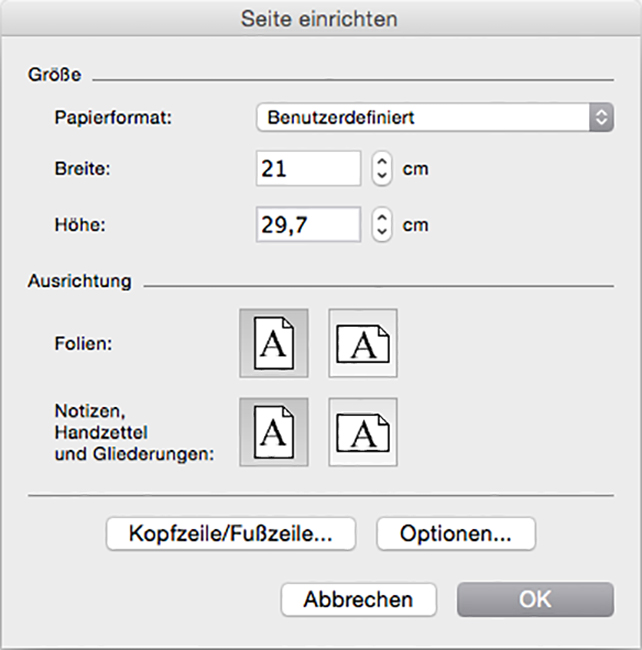Confirm the page setup with OK
This screenshot has height=650, width=642.
tap(535, 599)
